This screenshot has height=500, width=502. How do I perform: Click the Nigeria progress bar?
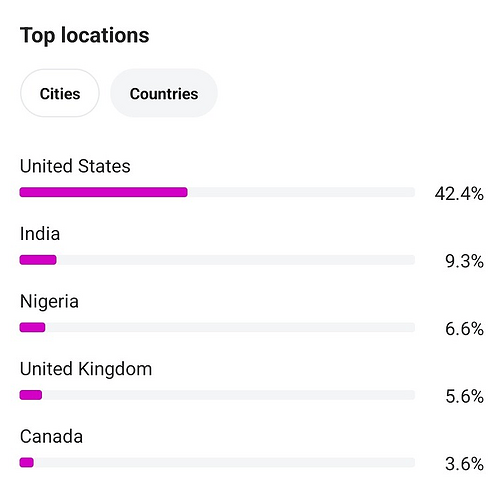[x=217, y=328]
